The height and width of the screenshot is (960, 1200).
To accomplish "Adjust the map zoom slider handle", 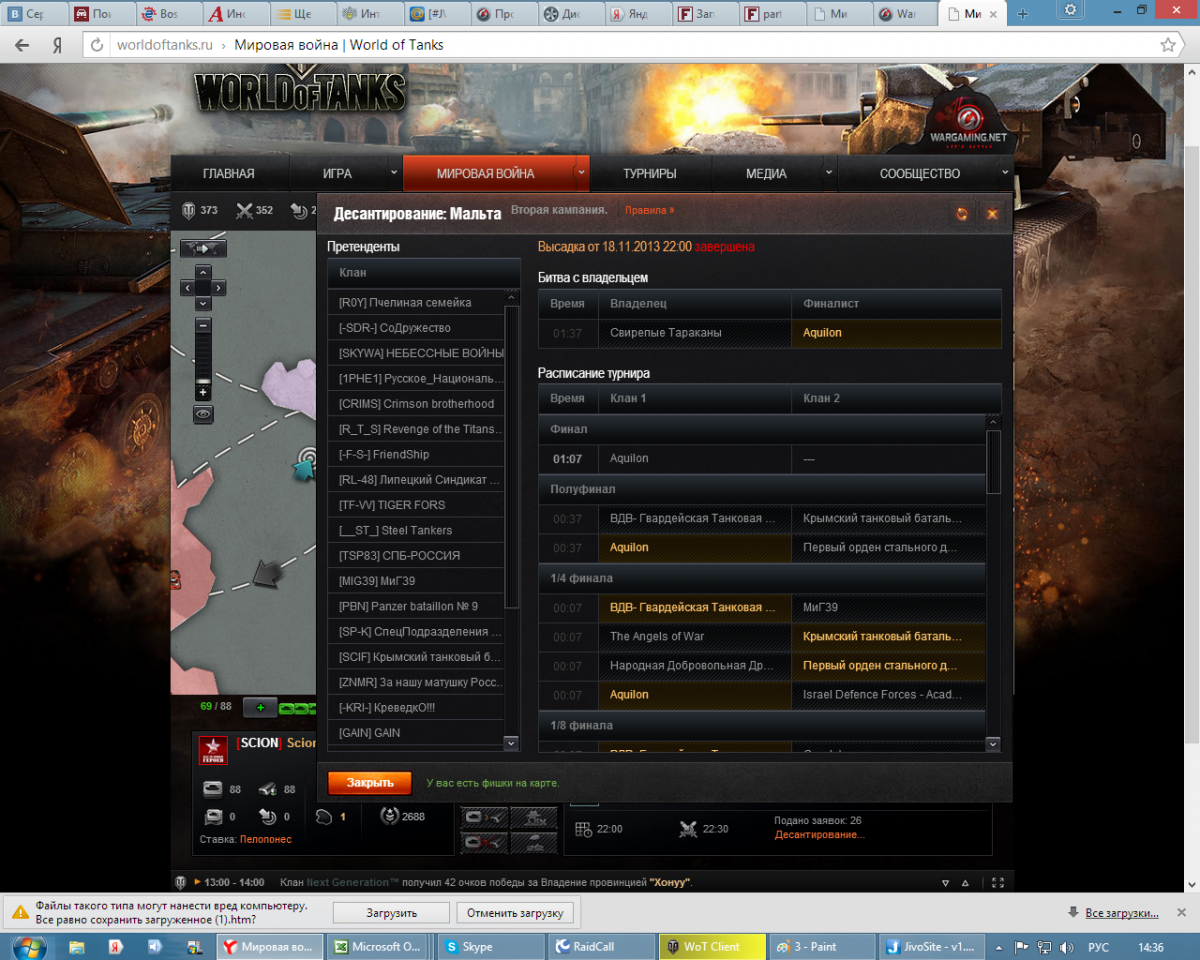I will [x=203, y=381].
